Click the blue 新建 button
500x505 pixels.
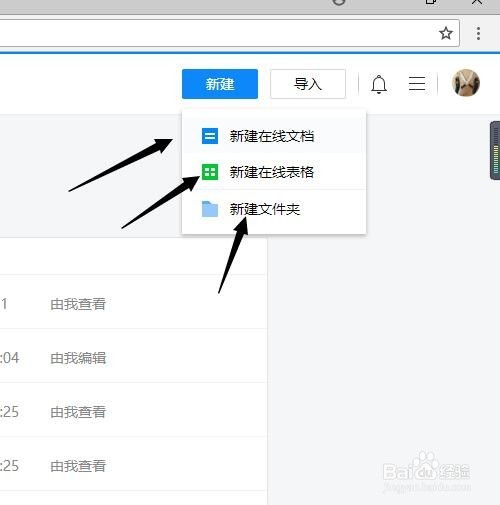(x=220, y=84)
